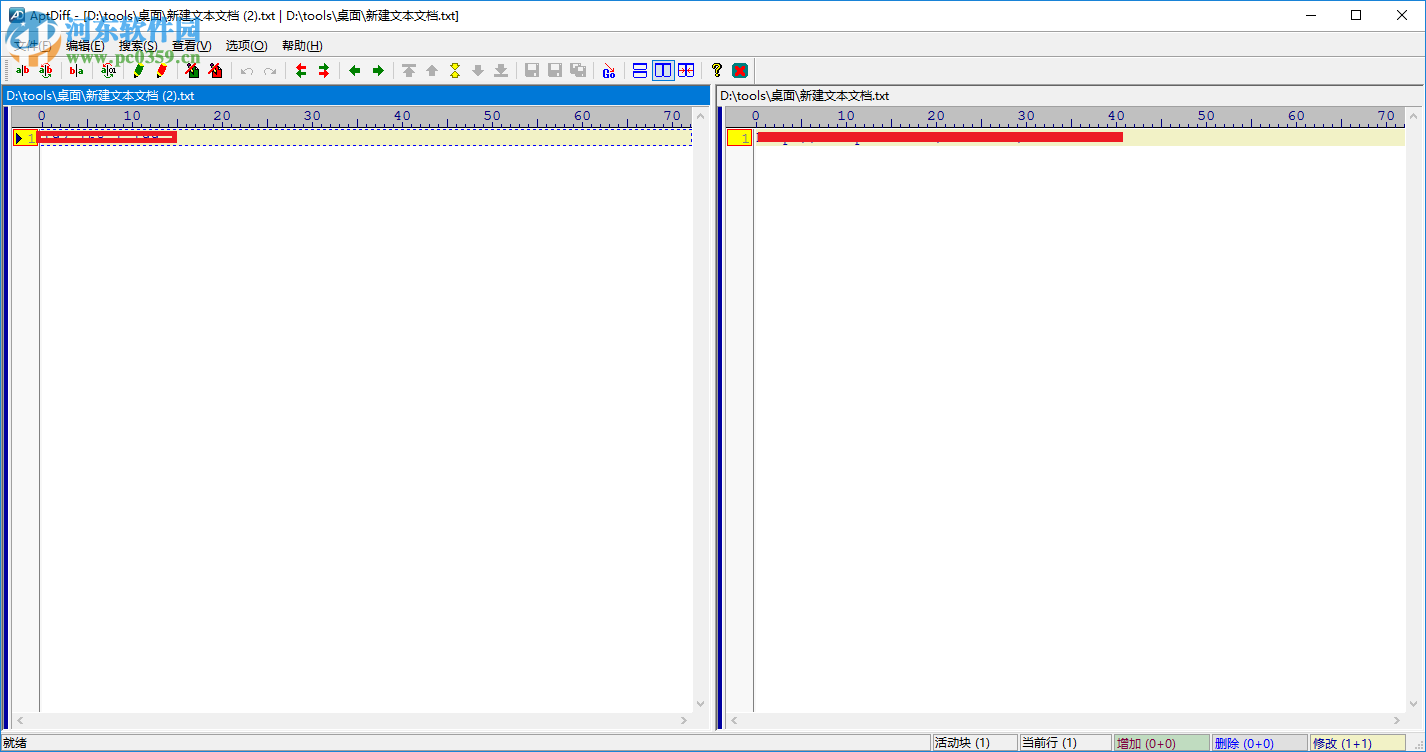The height and width of the screenshot is (752, 1426).
Task: Click the a|b compare files icon
Action: pyautogui.click(x=22, y=70)
